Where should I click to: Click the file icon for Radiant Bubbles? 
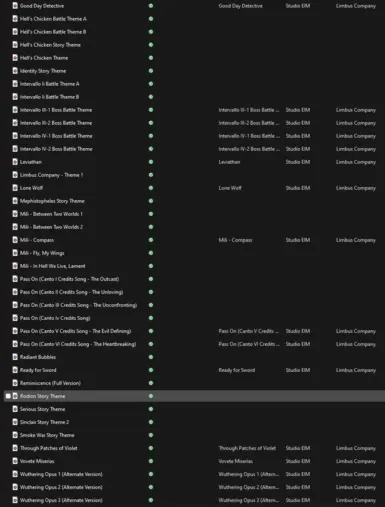[x=15, y=357]
